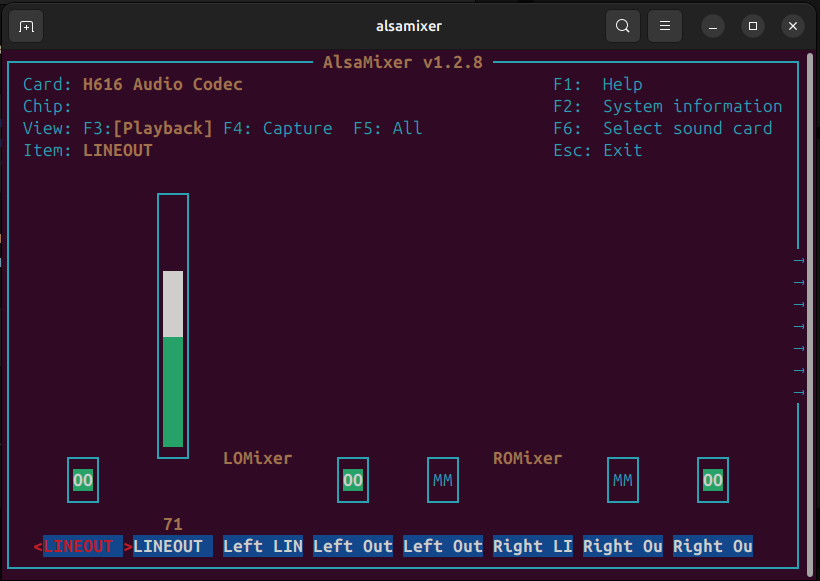This screenshot has height=581, width=820.
Task: Select the red highlighted LINEOUT channel label
Action: pos(83,546)
